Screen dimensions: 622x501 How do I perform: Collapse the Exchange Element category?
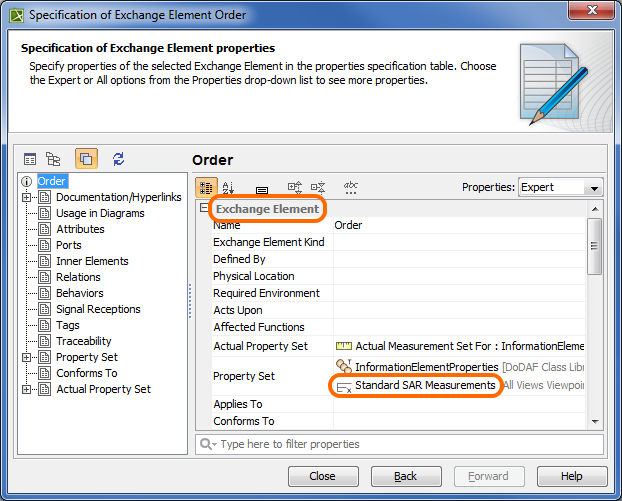pos(204,208)
